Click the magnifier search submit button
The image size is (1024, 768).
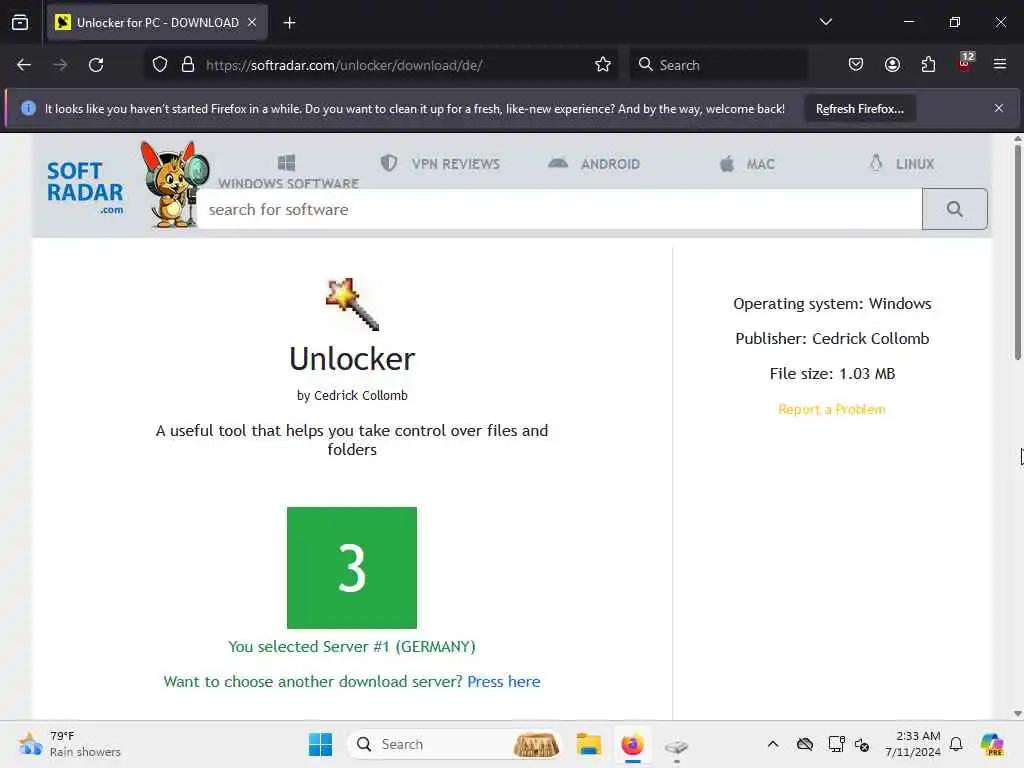click(955, 209)
